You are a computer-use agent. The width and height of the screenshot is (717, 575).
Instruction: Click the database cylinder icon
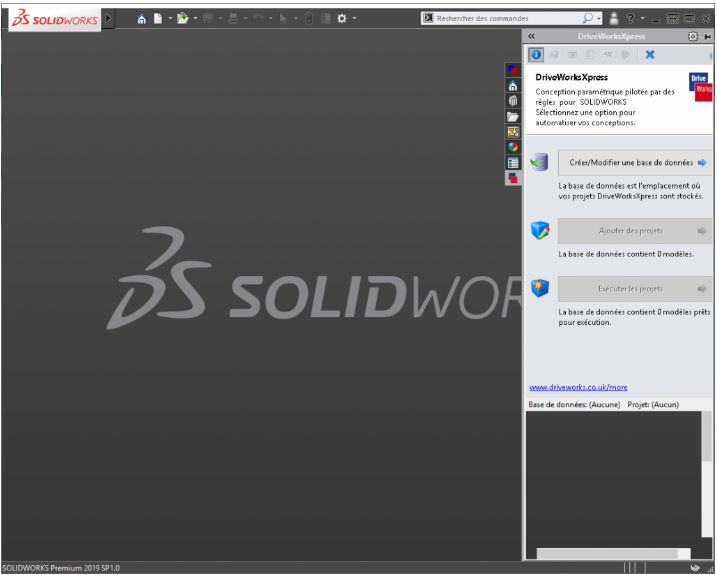click(x=540, y=162)
